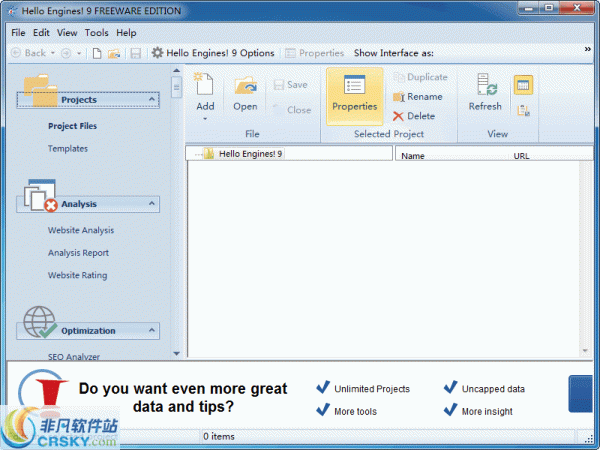Open the Add button dropdown arrow
Viewport: 600px width, 450px height.
[x=205, y=119]
